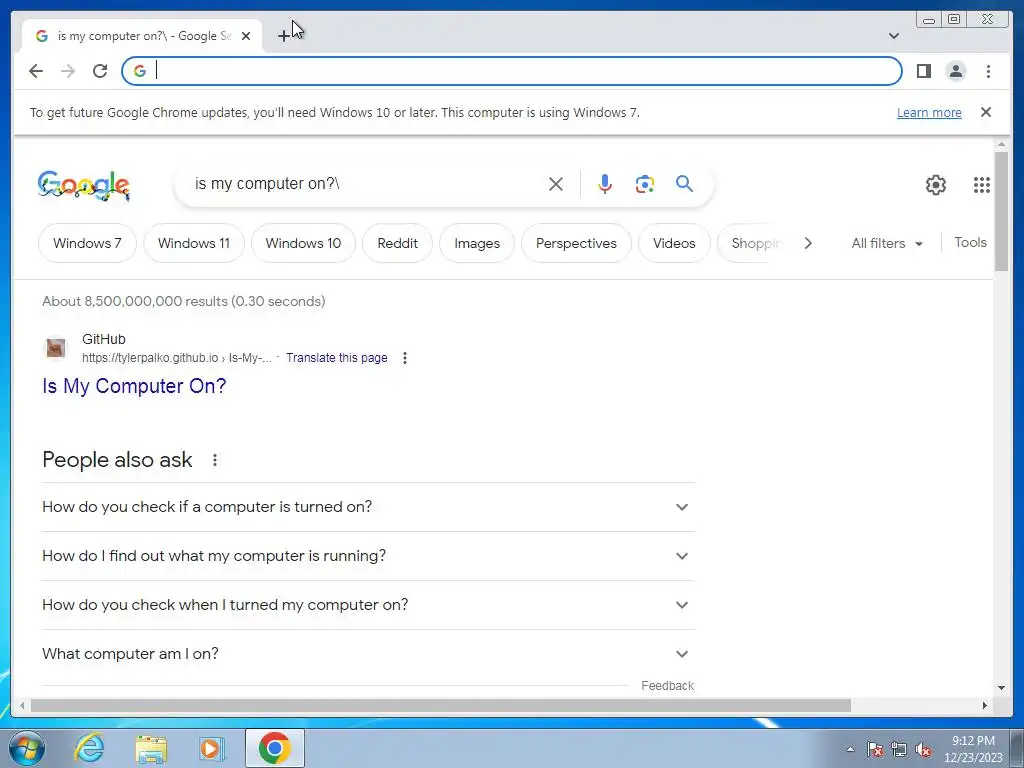This screenshot has width=1024, height=768.
Task: Expand 'How do you check if a computer is turned on?'
Action: tap(368, 507)
